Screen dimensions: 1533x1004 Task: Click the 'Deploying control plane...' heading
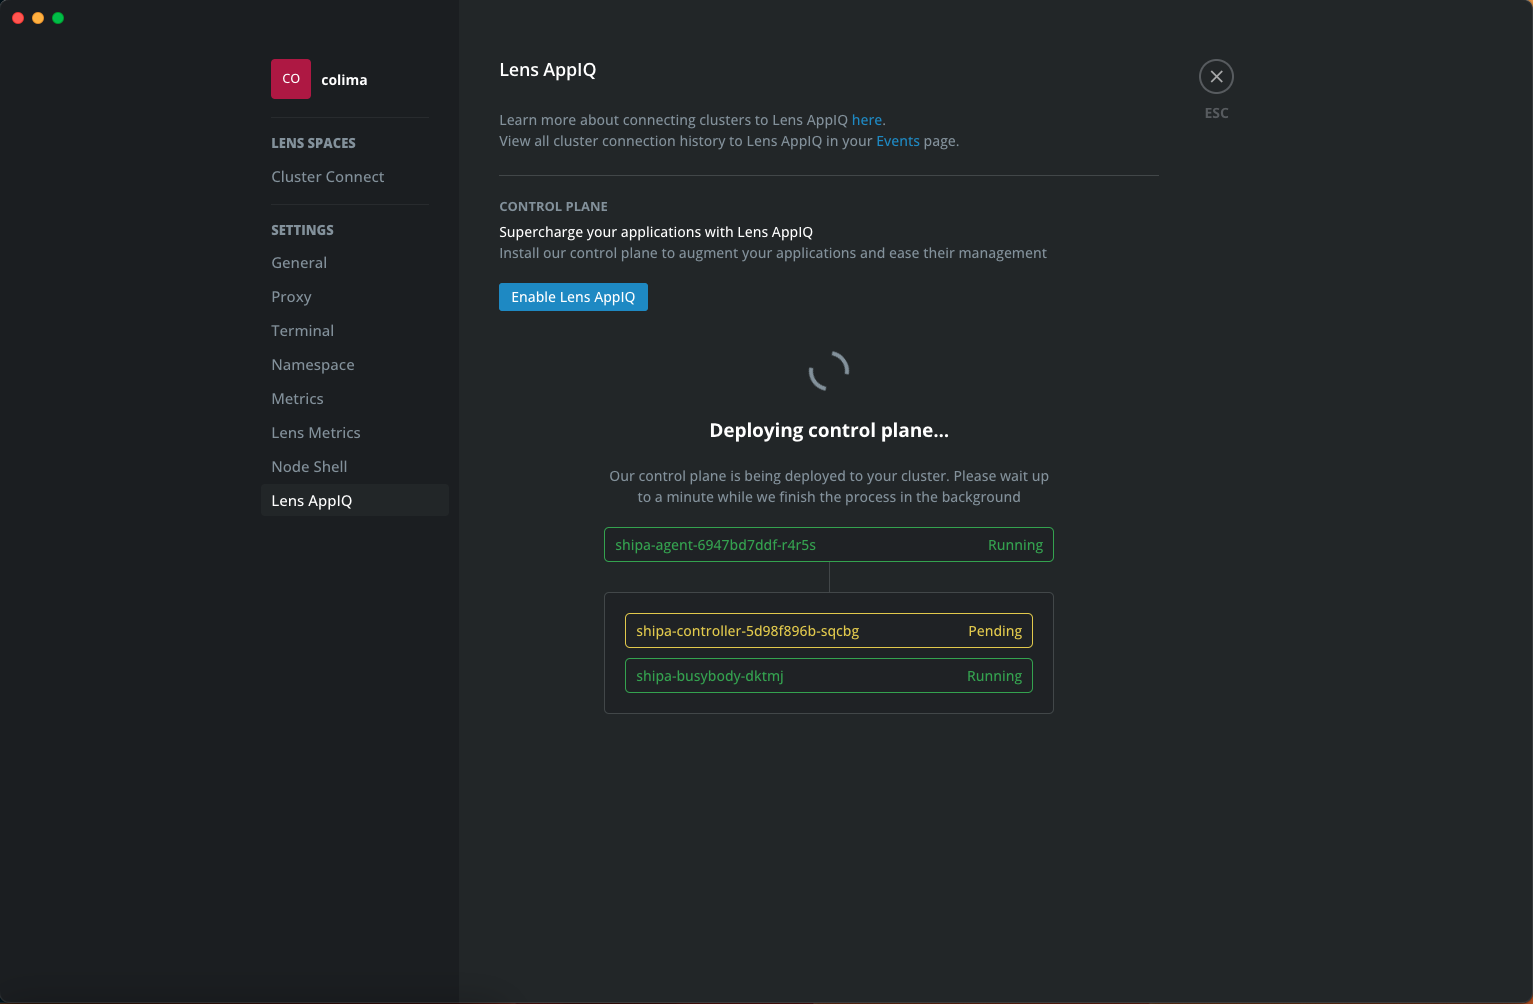829,431
